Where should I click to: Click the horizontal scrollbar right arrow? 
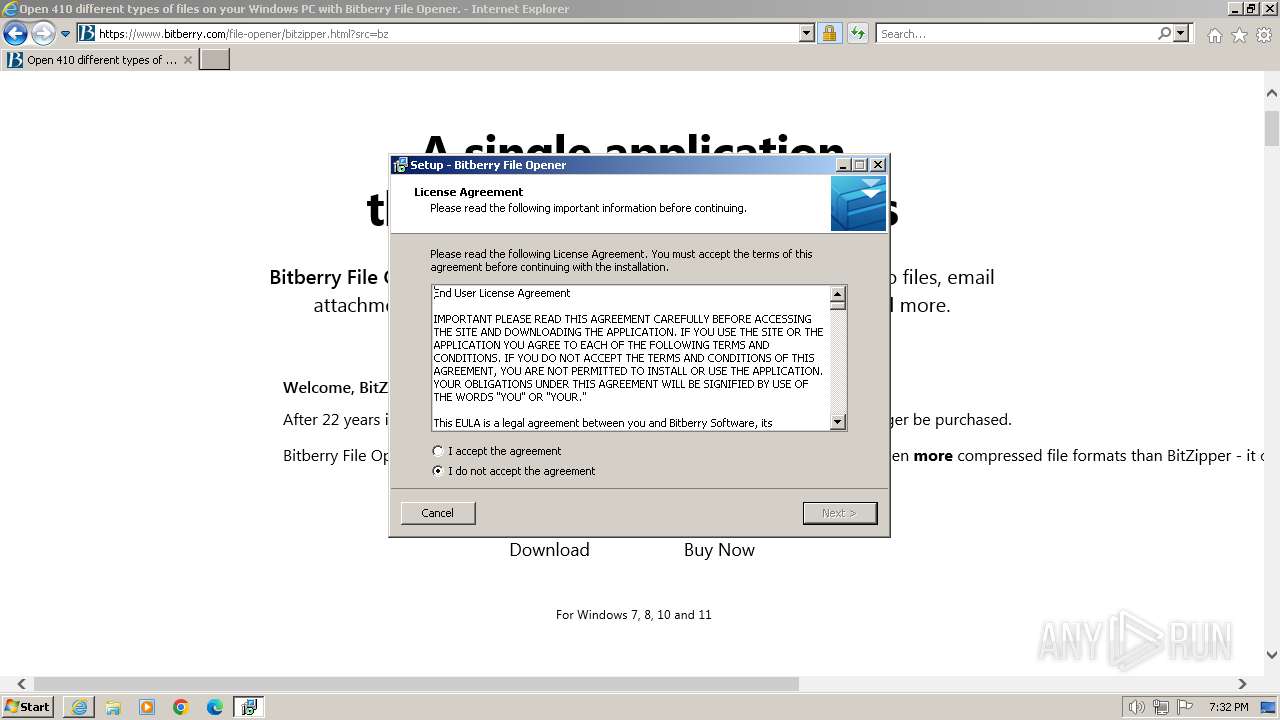(x=1242, y=684)
